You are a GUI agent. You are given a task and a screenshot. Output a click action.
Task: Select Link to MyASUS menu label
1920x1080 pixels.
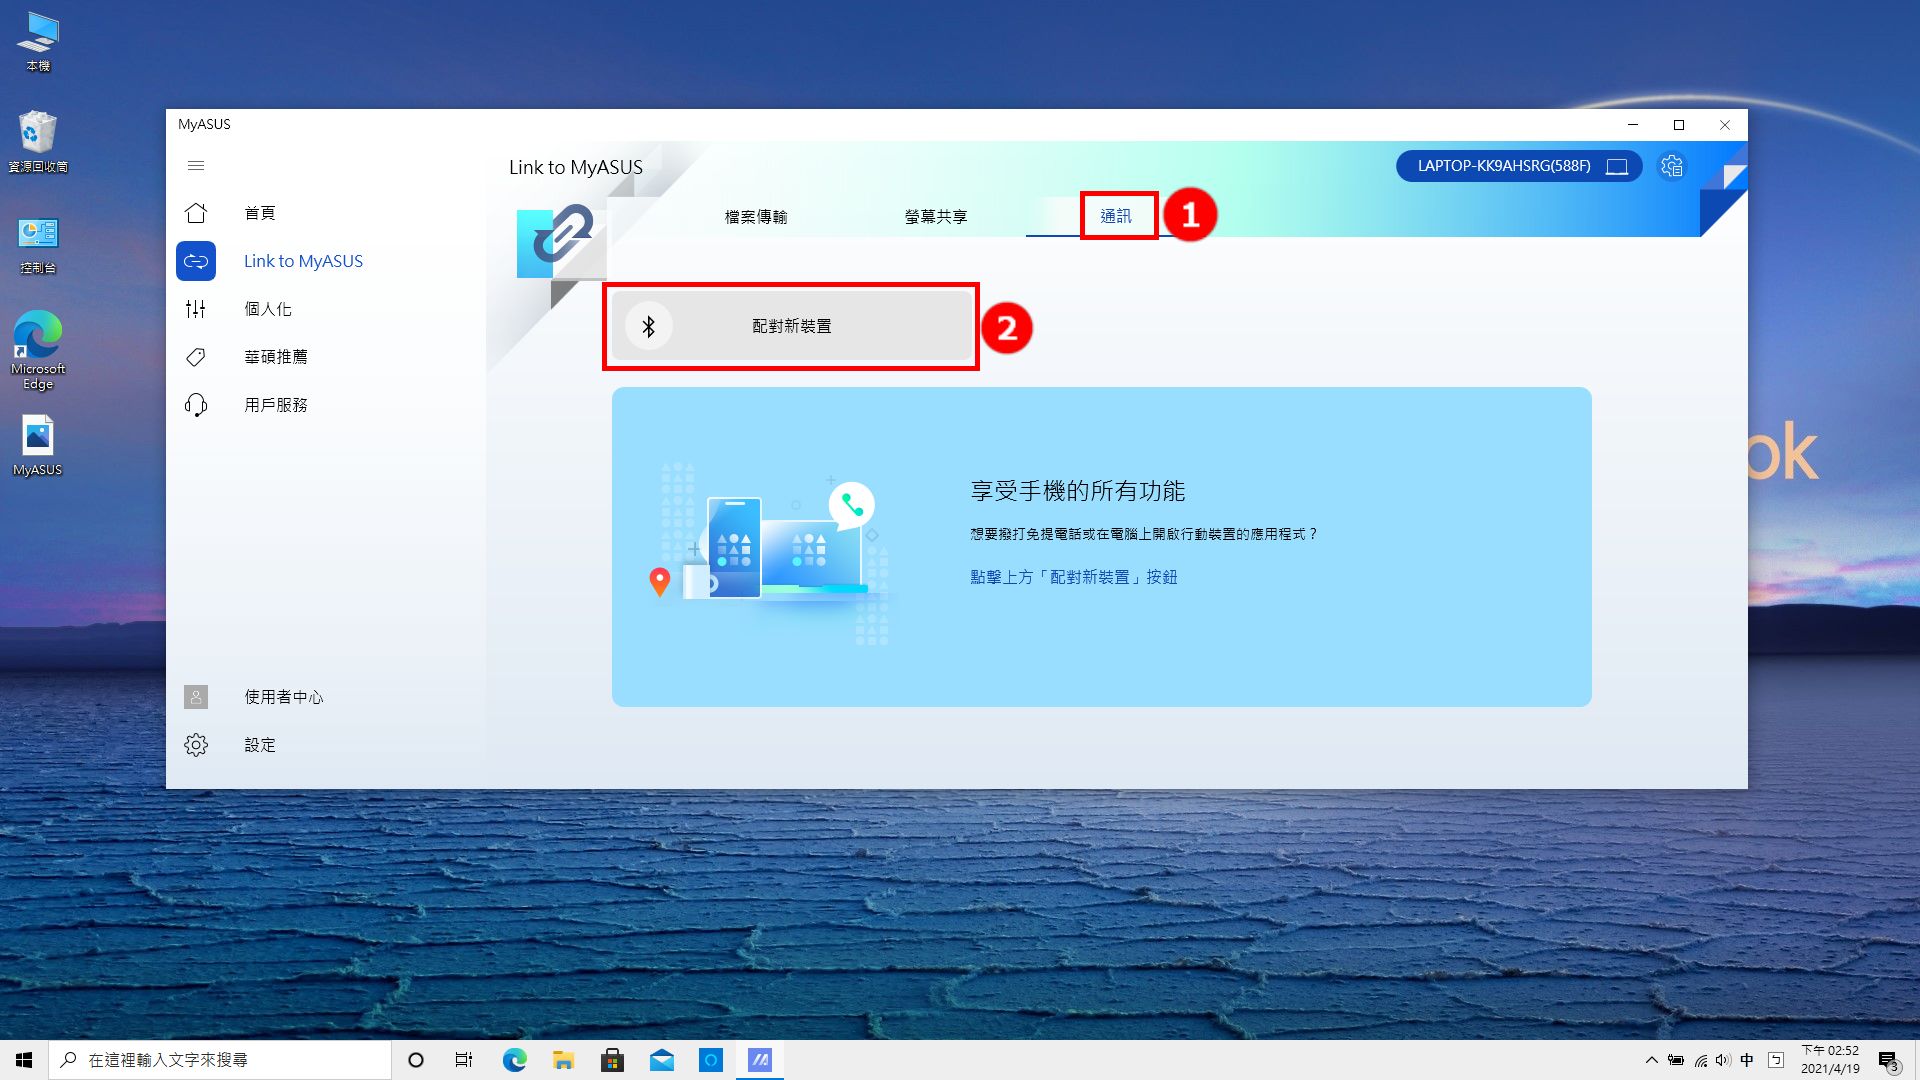(304, 261)
